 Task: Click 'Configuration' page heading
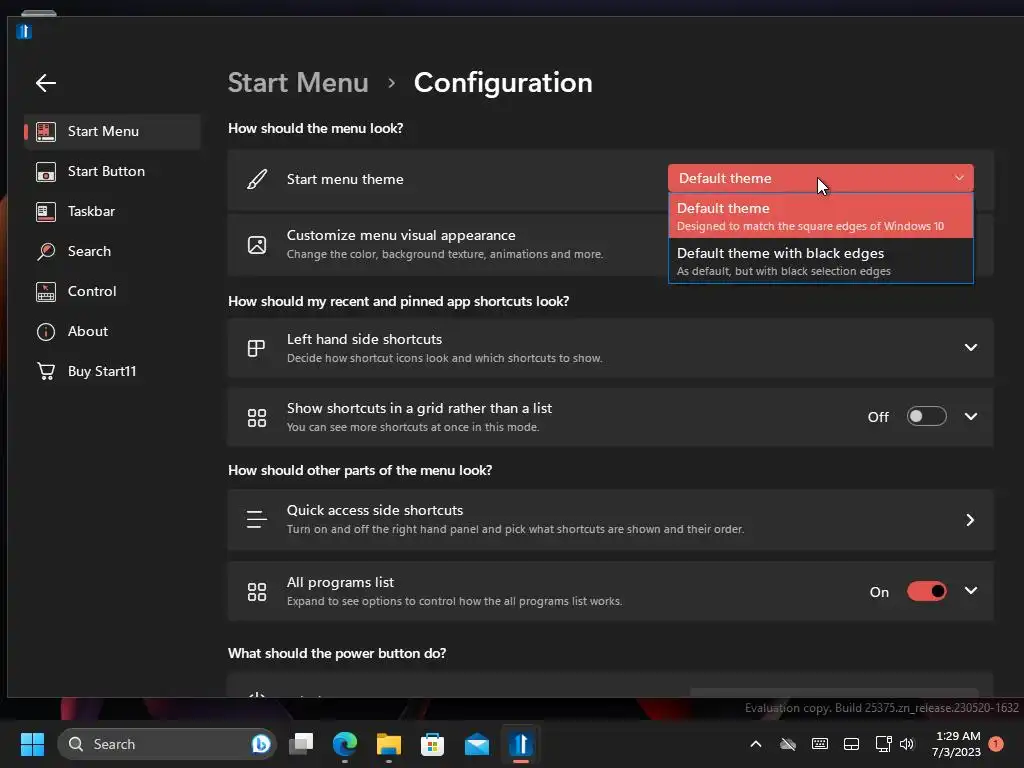[503, 83]
